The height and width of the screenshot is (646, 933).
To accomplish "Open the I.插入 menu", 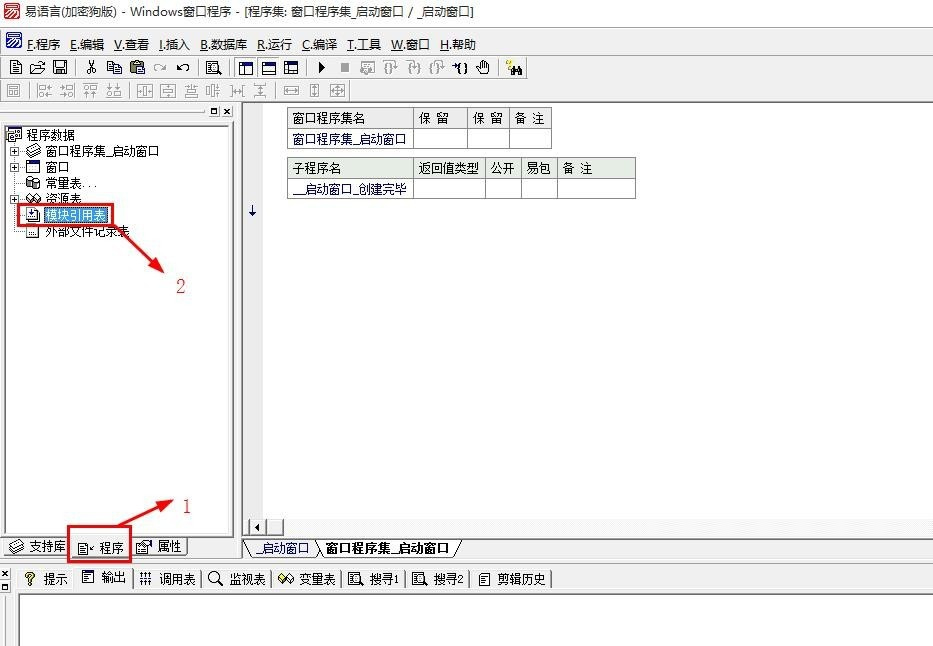I will pyautogui.click(x=174, y=45).
